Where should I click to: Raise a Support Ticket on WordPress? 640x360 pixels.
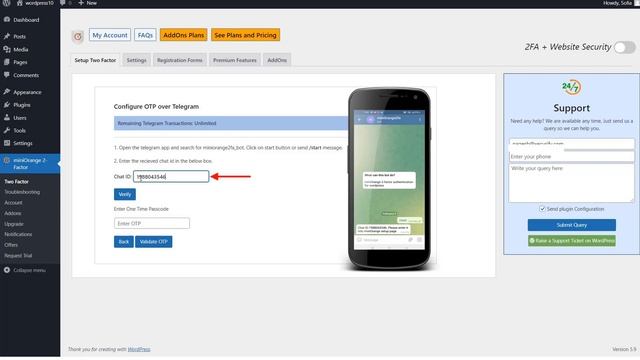pyautogui.click(x=571, y=241)
